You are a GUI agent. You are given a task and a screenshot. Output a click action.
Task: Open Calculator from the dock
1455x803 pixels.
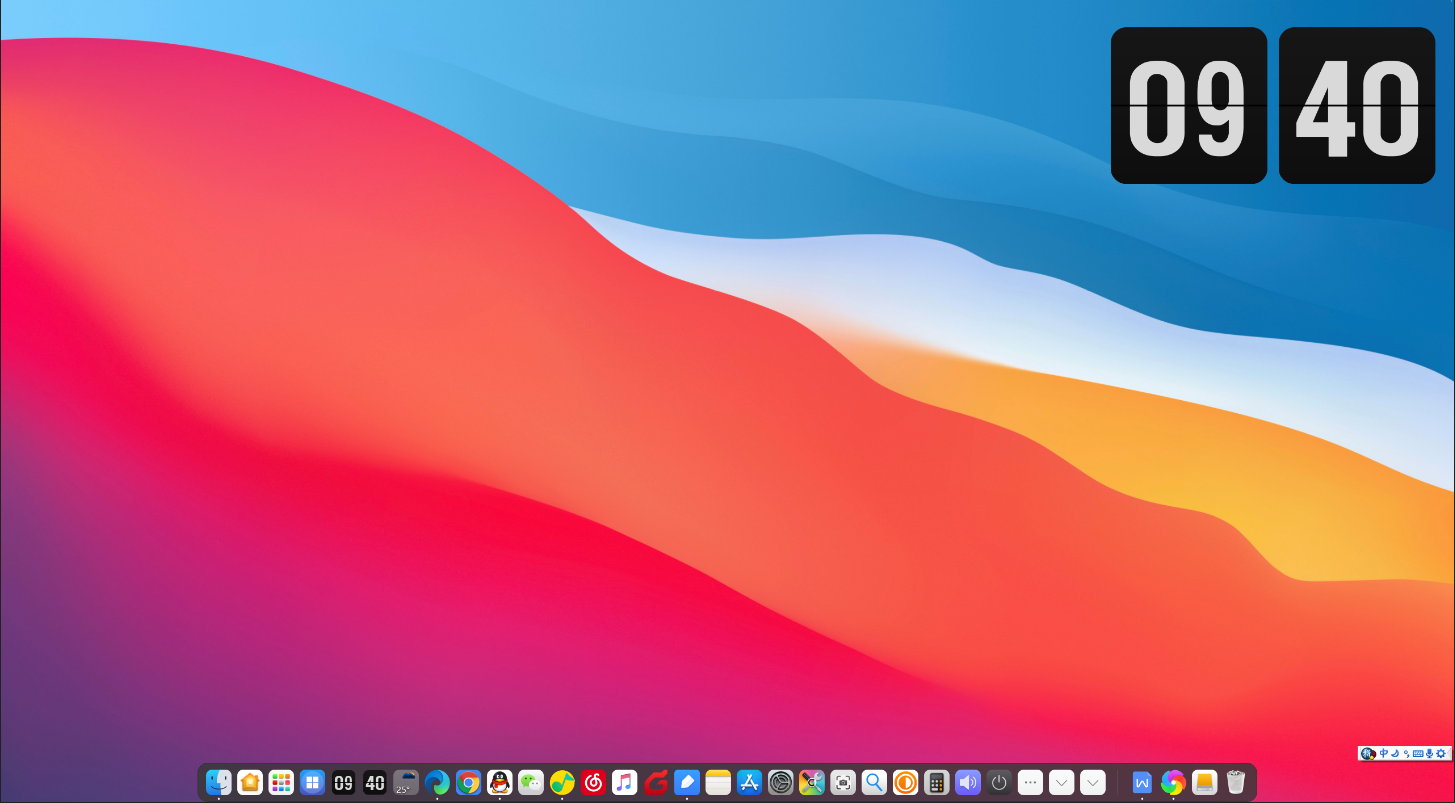(936, 782)
